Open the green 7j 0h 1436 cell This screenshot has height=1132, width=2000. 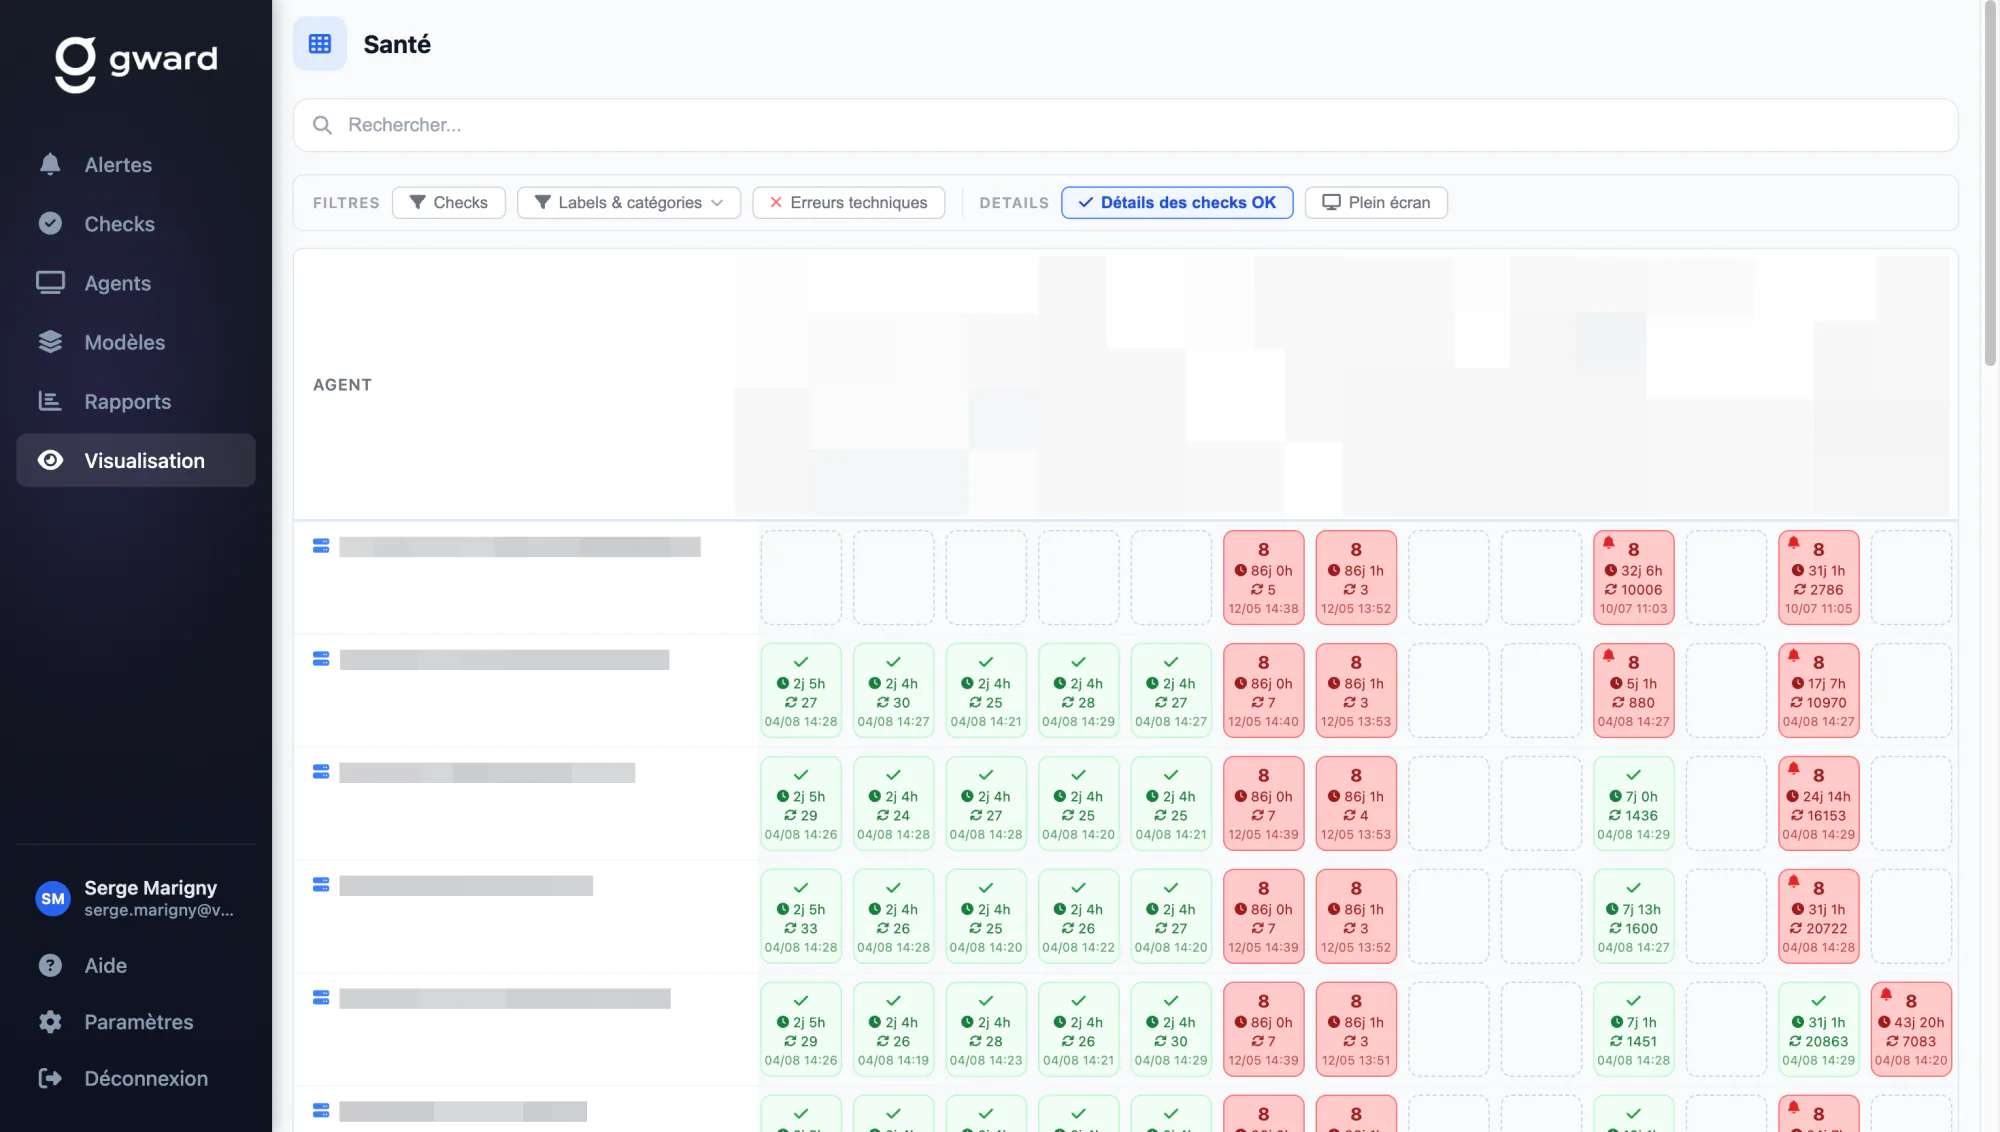pyautogui.click(x=1634, y=804)
